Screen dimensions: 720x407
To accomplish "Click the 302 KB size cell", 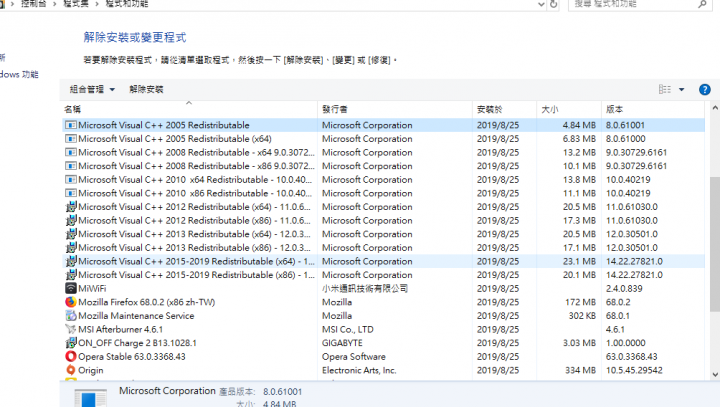I will point(582,316).
